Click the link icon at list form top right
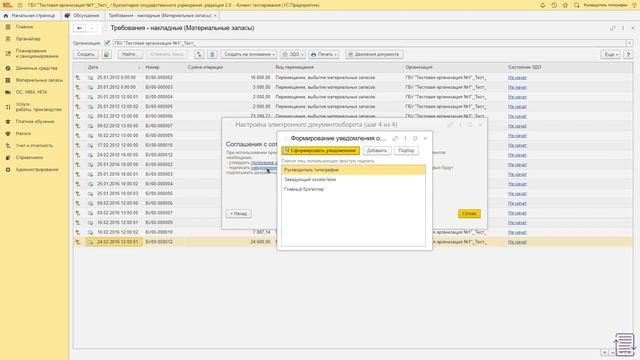 [613, 28]
